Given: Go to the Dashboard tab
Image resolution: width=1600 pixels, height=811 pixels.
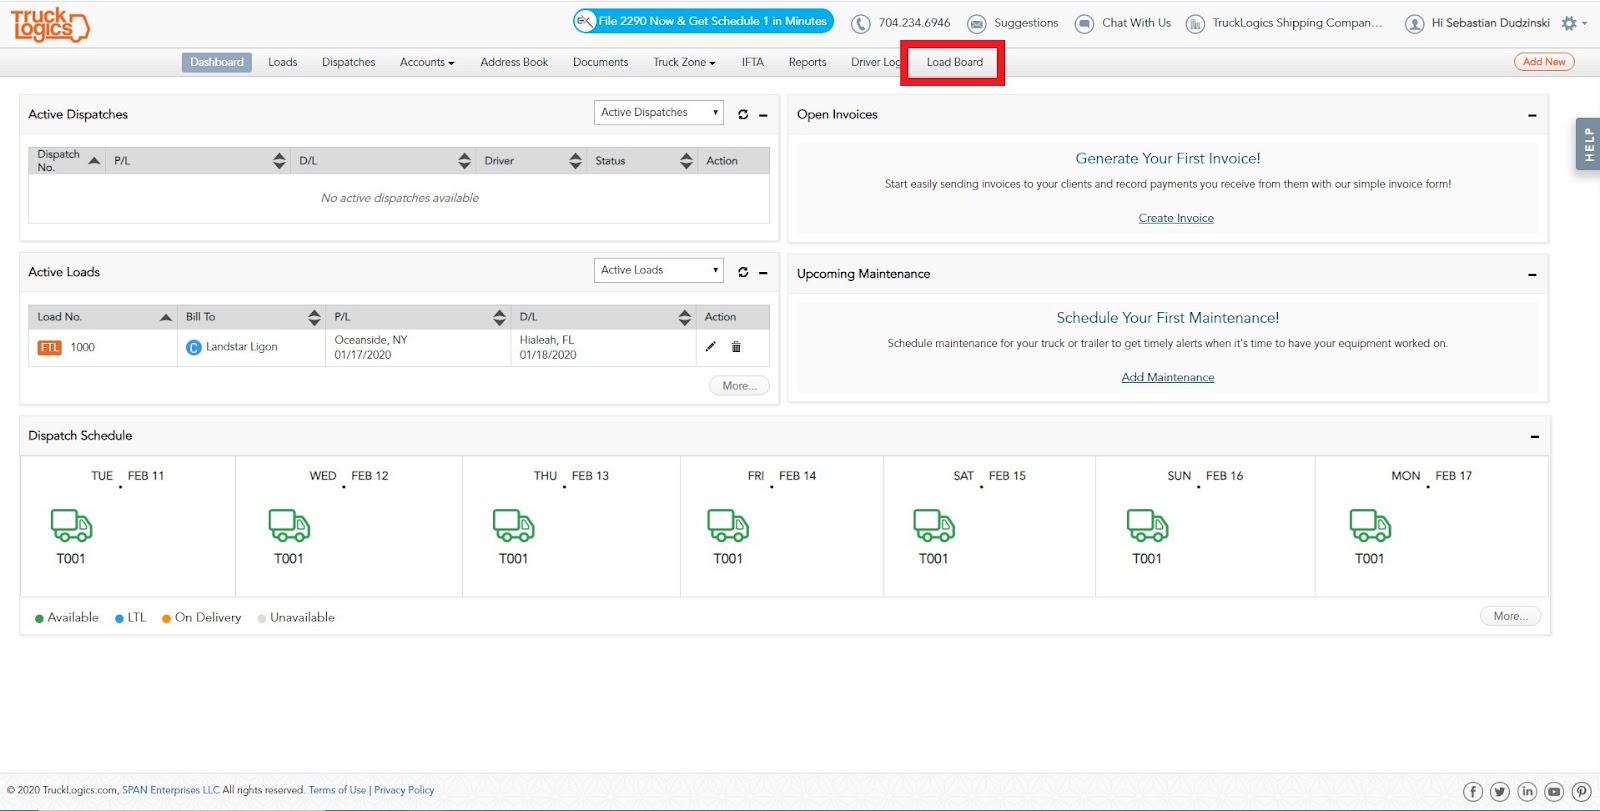Looking at the screenshot, I should [x=217, y=62].
